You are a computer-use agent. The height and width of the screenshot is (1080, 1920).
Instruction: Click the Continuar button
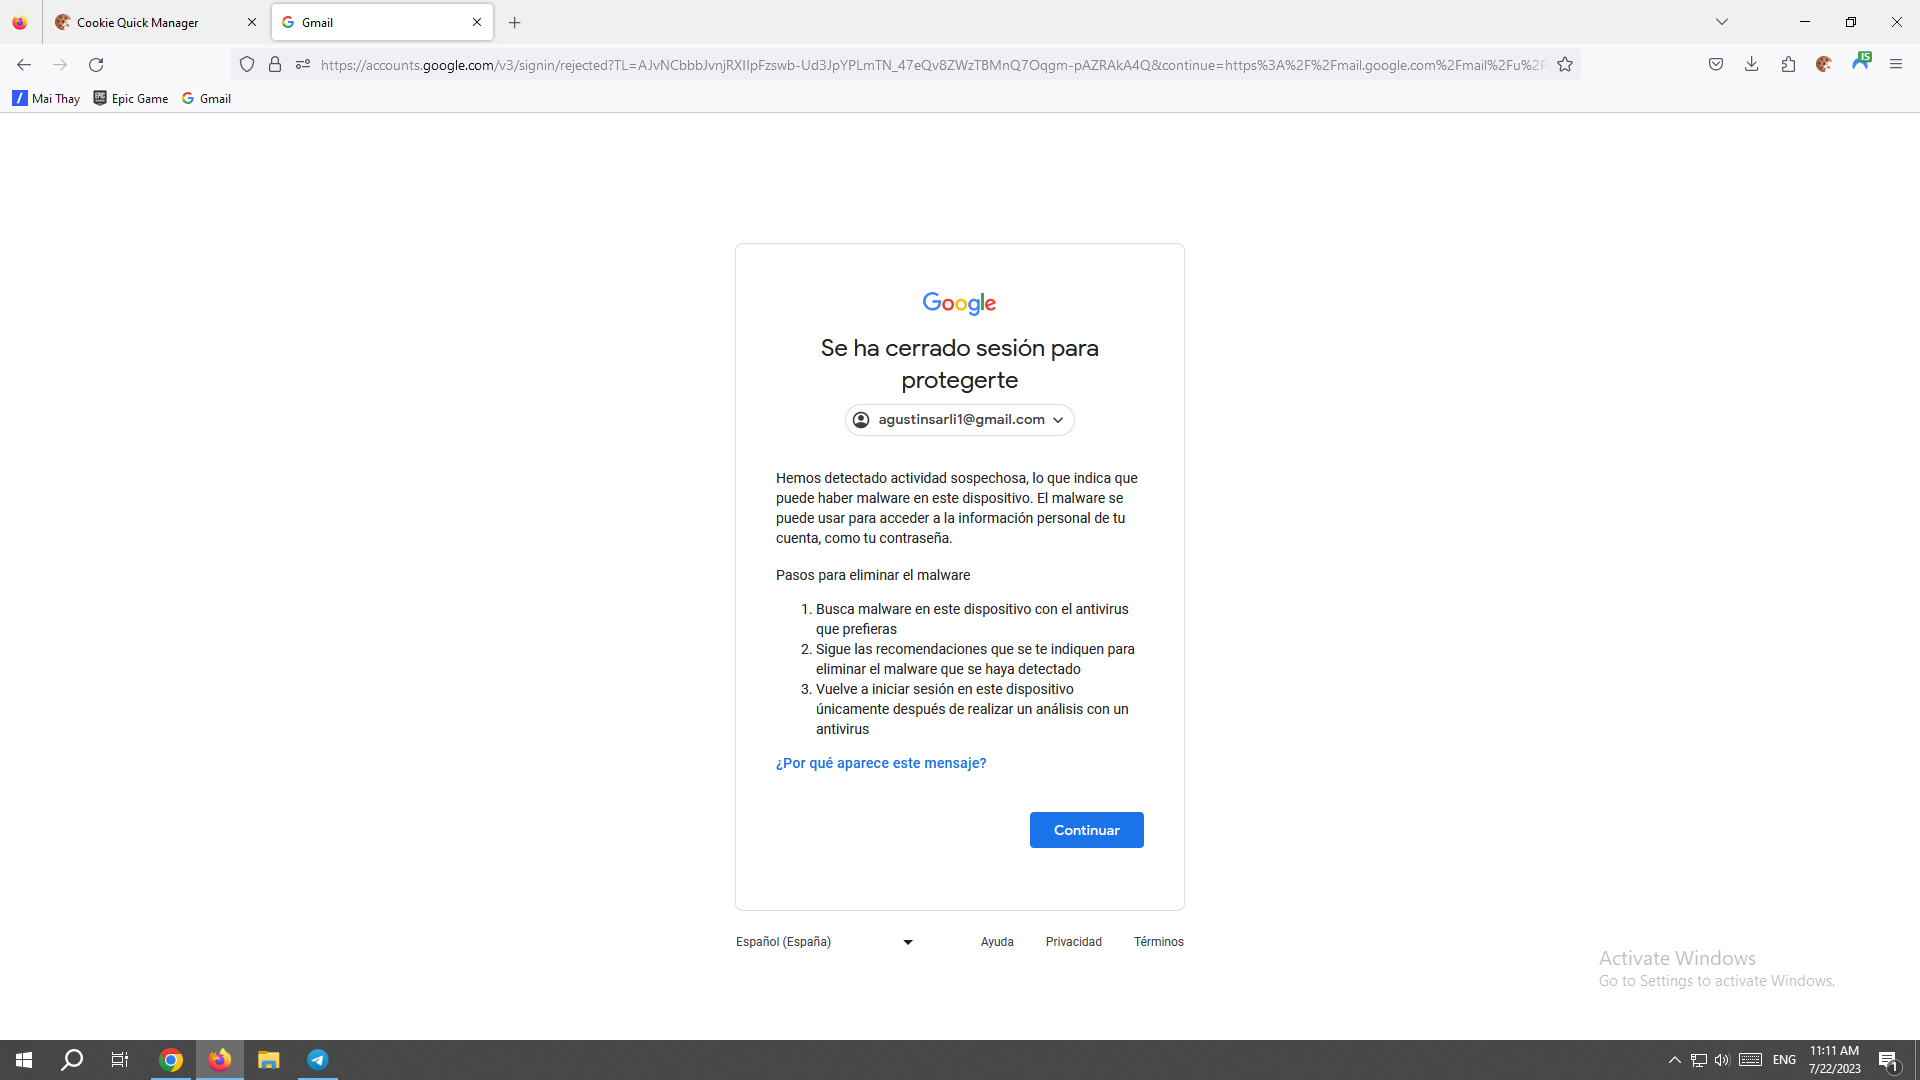coord(1087,830)
